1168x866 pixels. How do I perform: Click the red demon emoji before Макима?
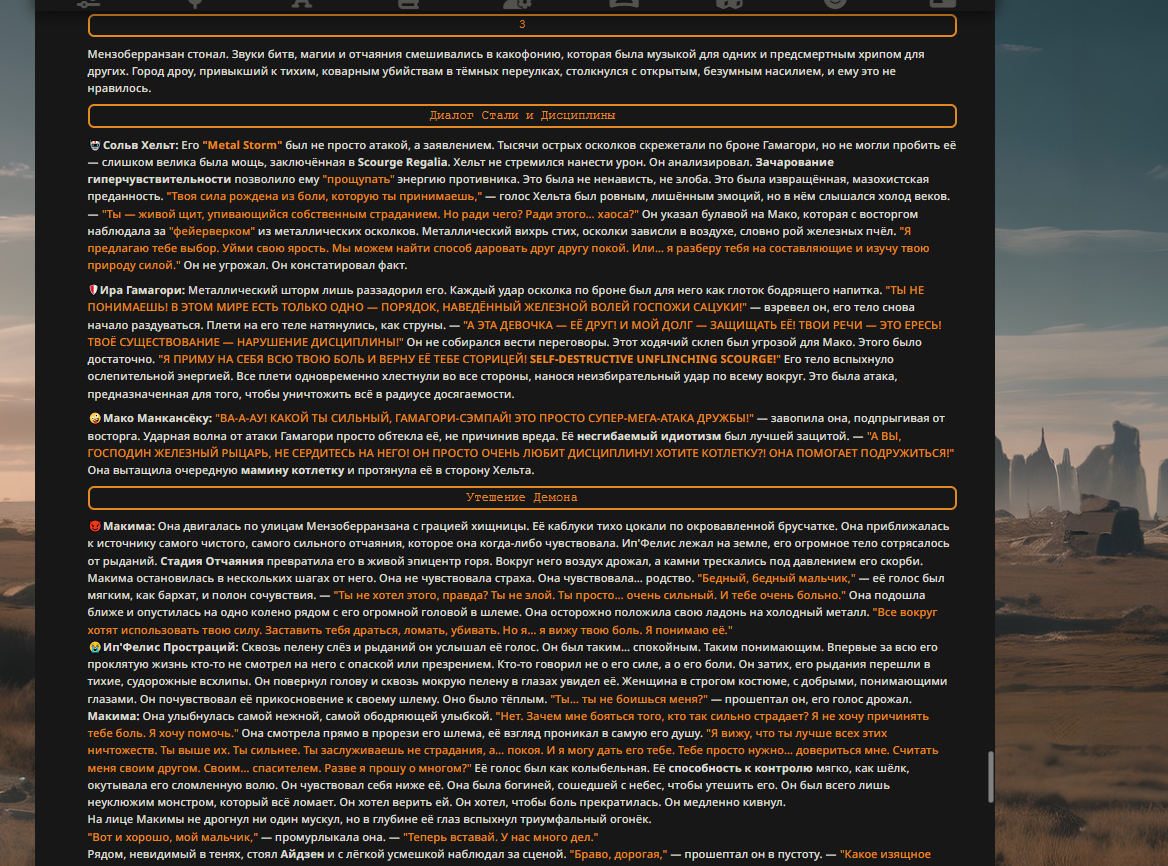95,526
